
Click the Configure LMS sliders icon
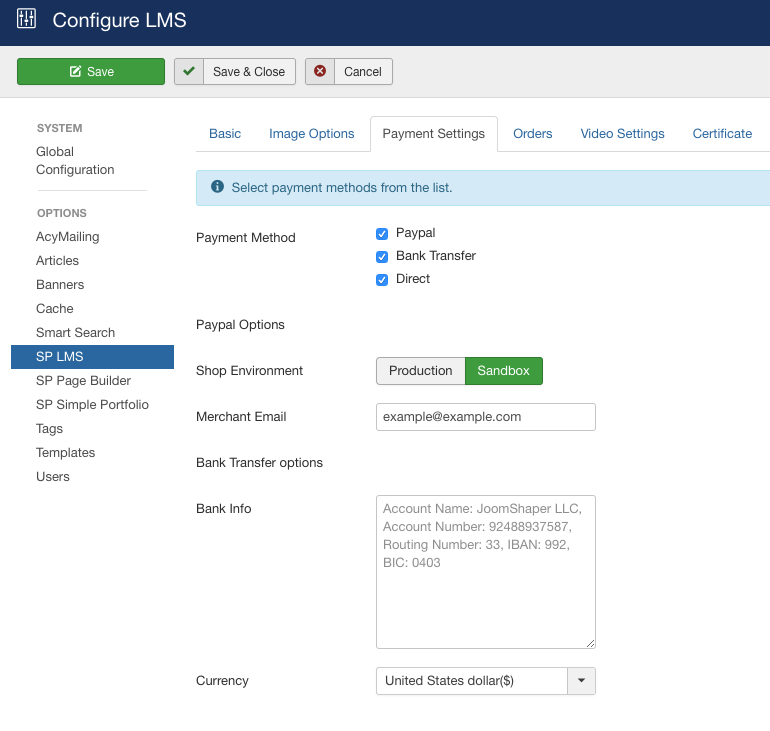click(27, 19)
